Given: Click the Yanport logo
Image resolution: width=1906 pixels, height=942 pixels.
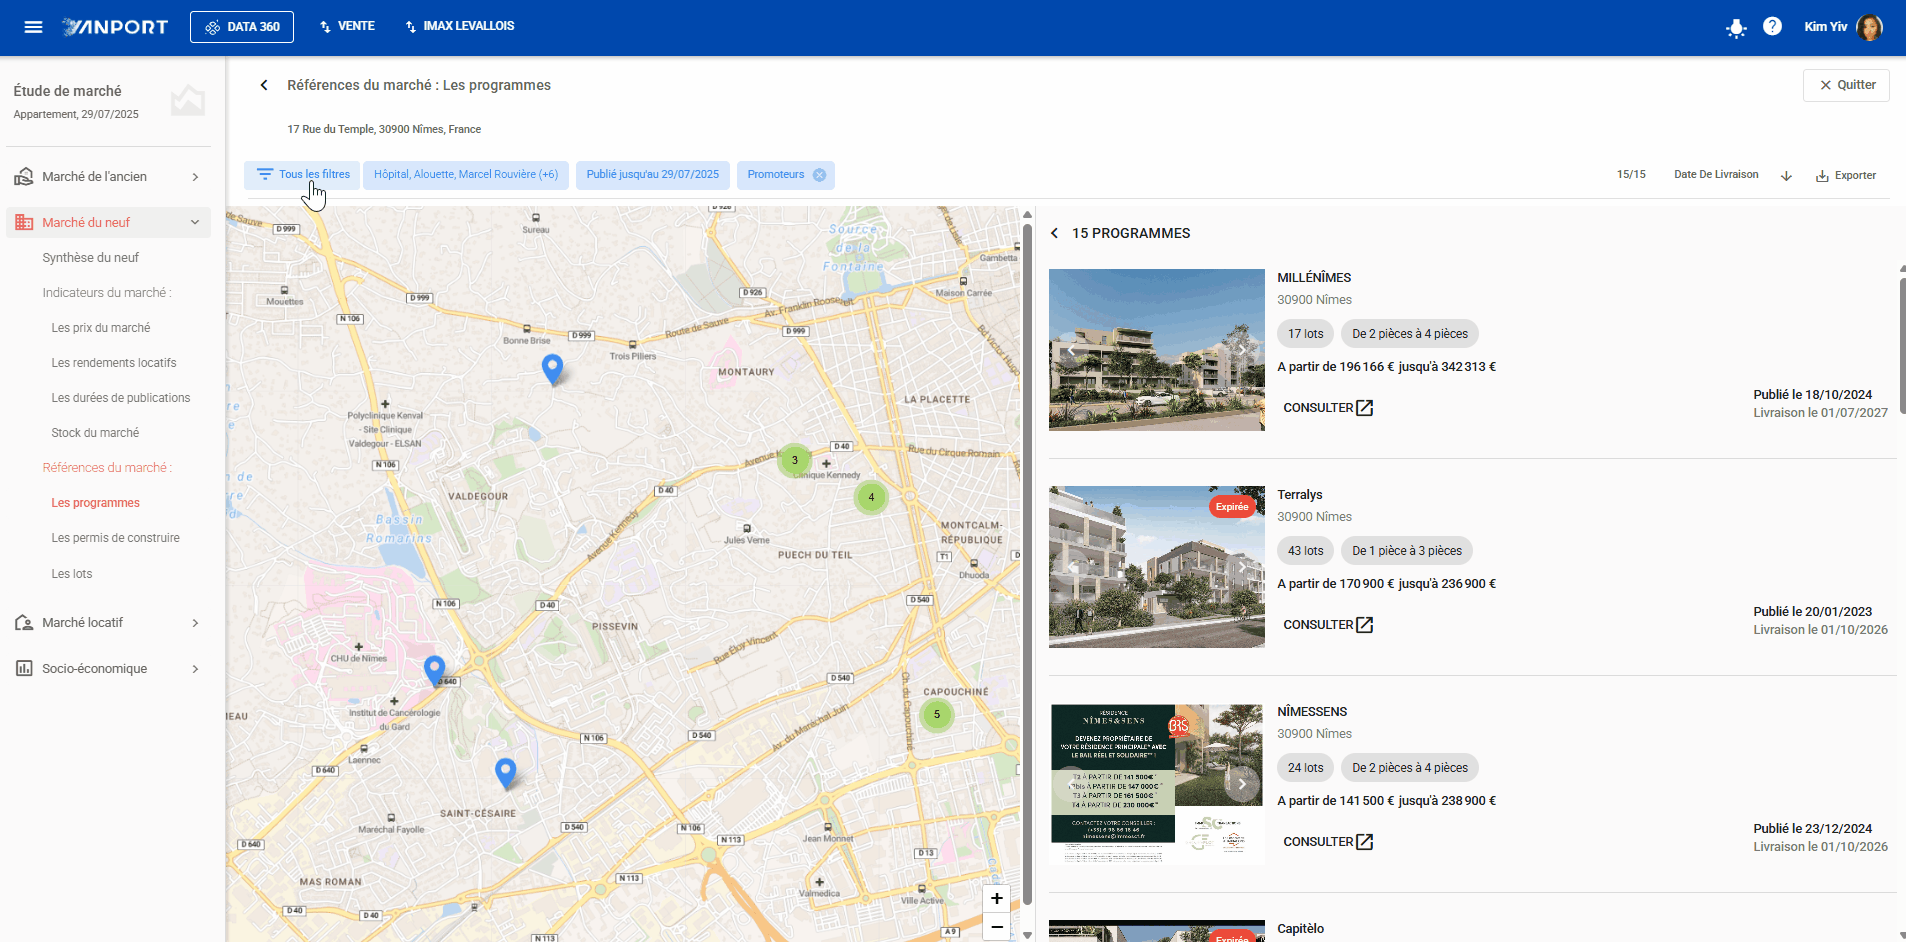Looking at the screenshot, I should 115,27.
